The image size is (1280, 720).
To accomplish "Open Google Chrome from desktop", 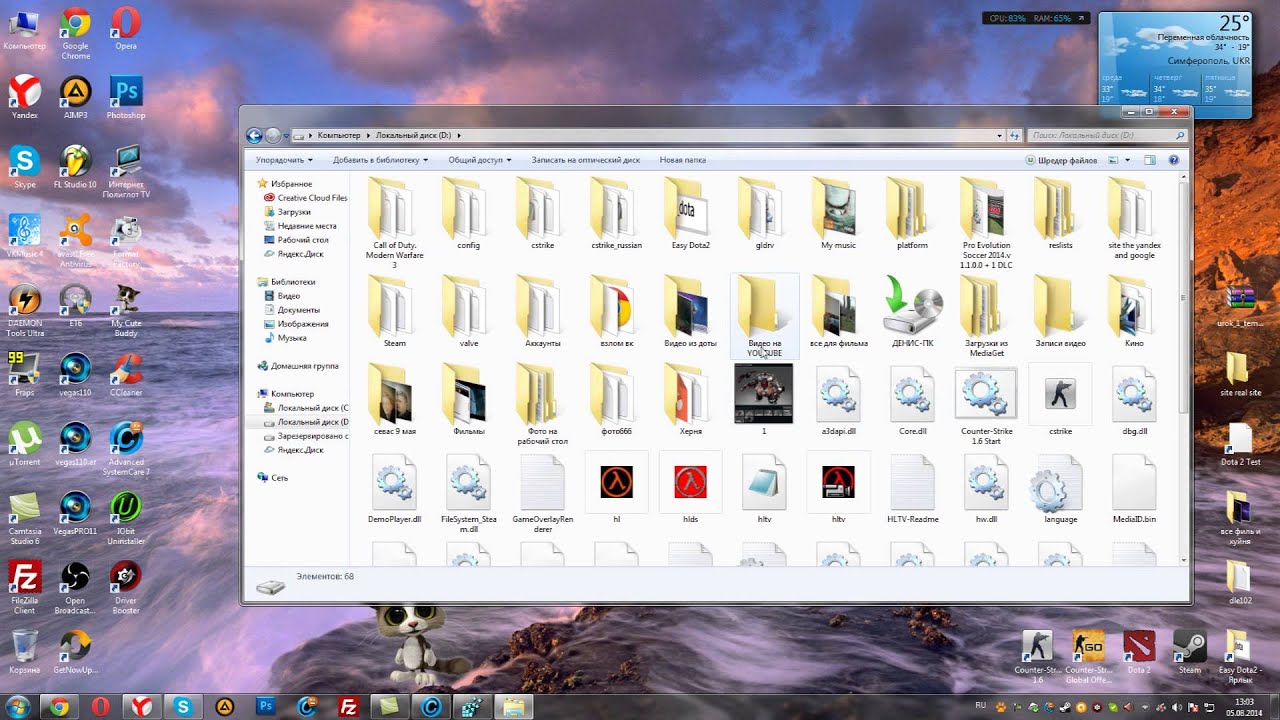I will [x=76, y=33].
